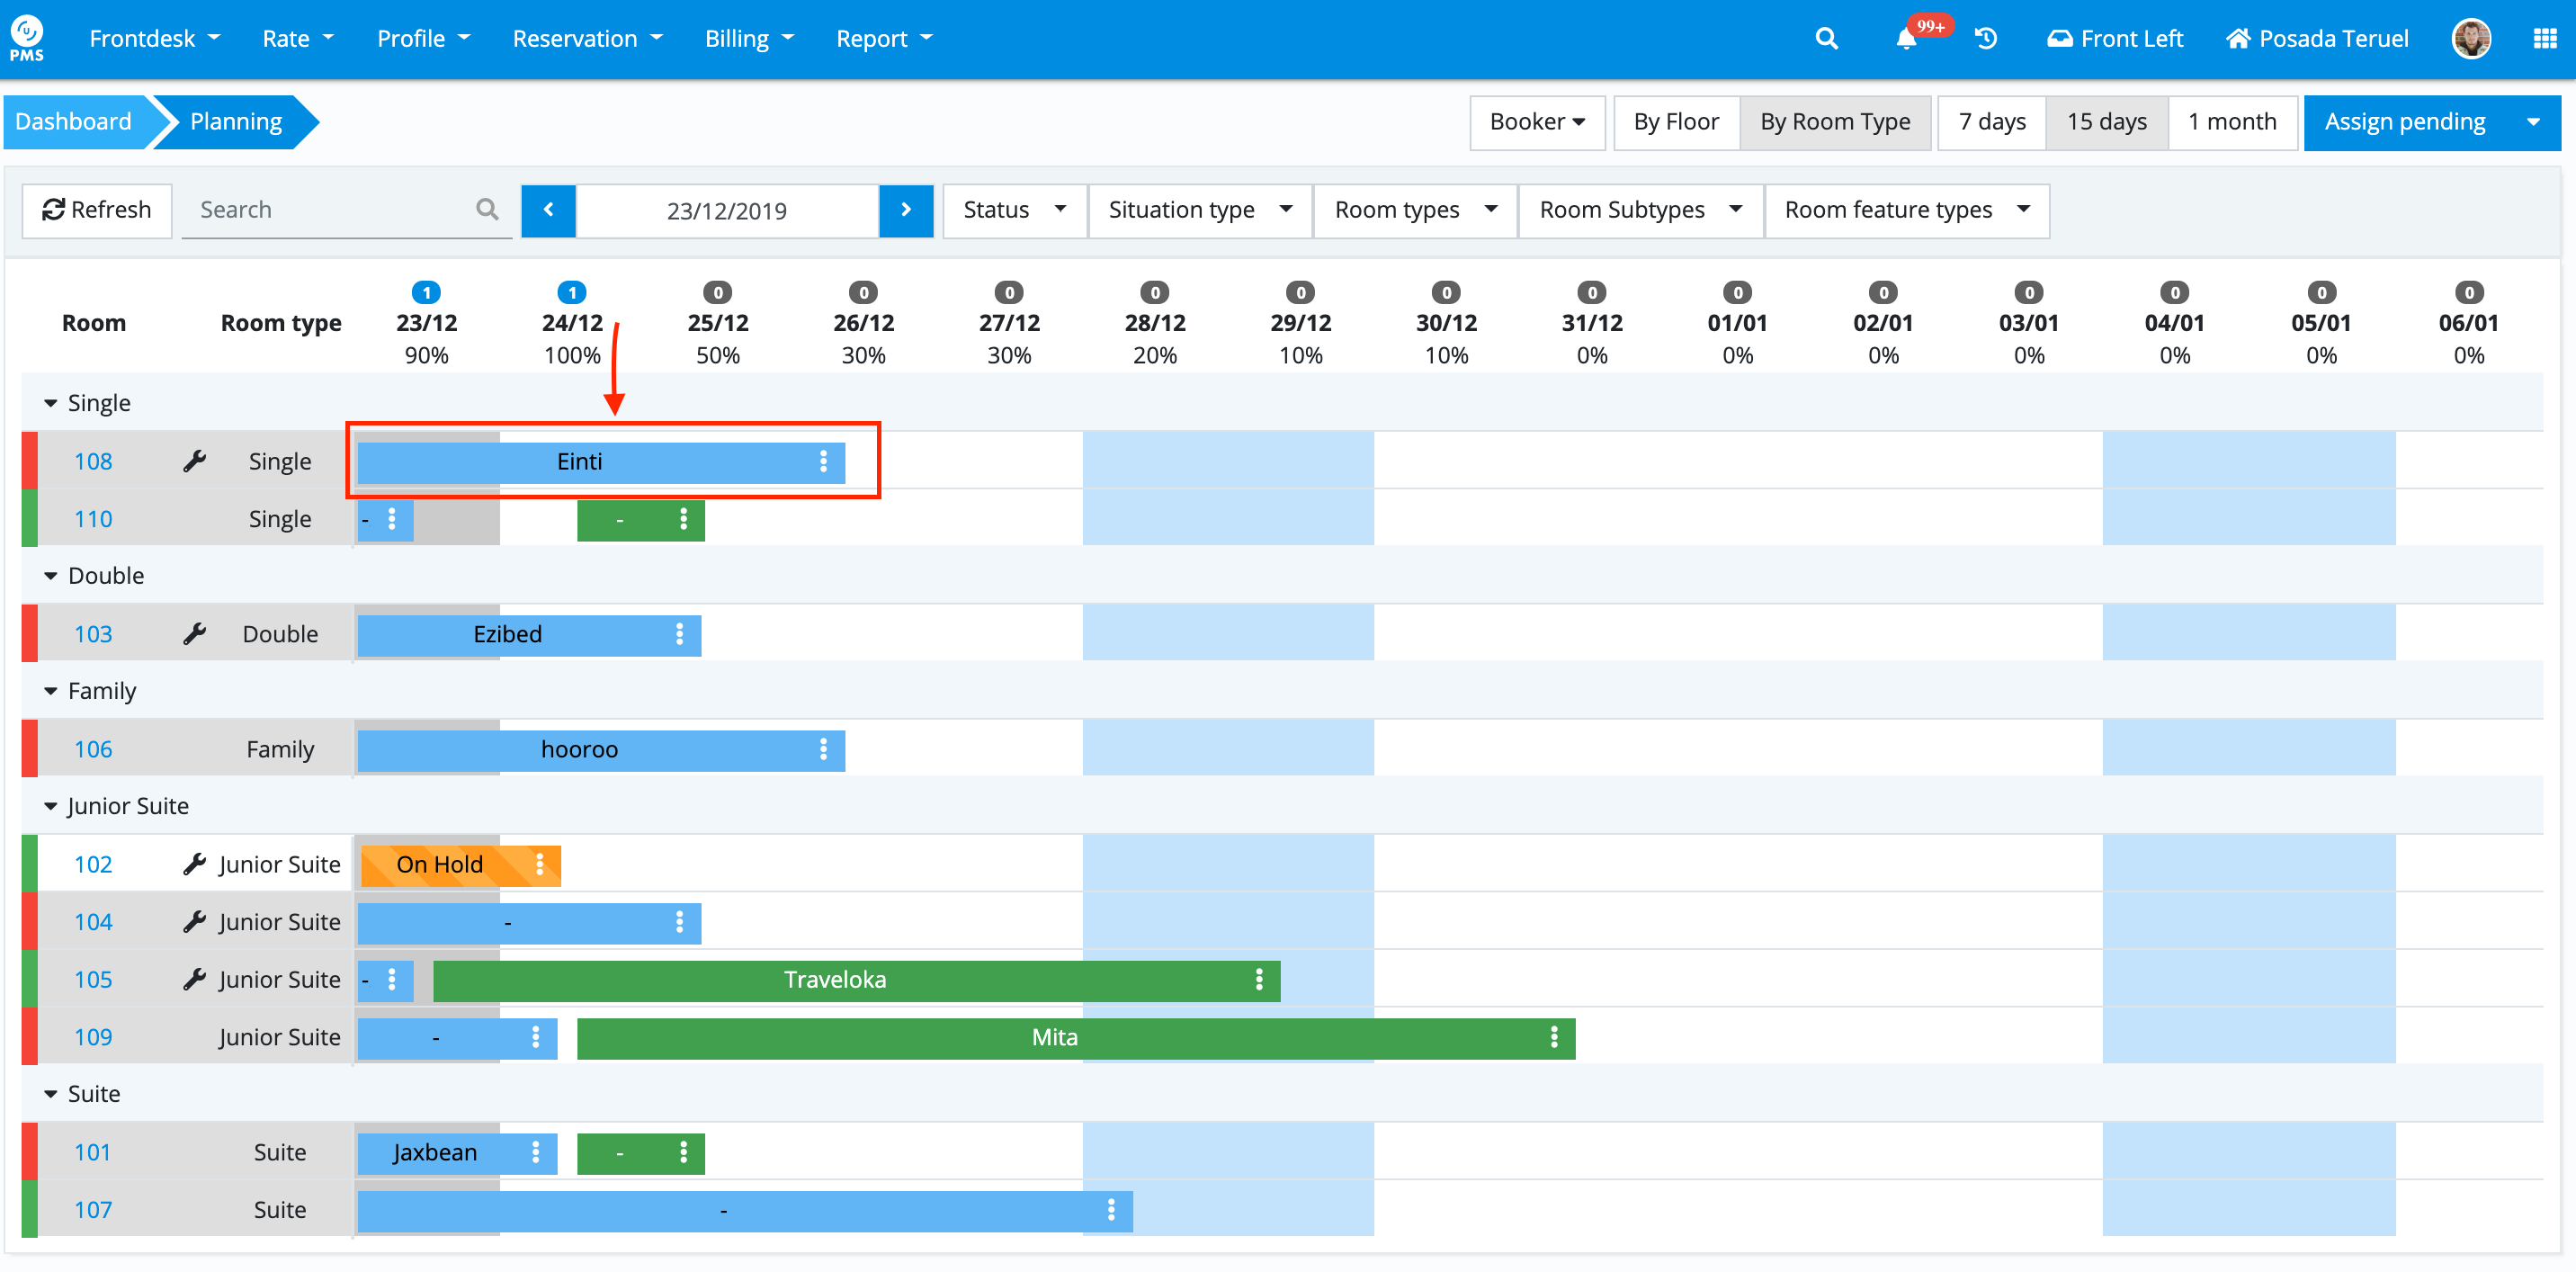This screenshot has height=1272, width=2576.
Task: Select the 7 days range
Action: 1992,122
